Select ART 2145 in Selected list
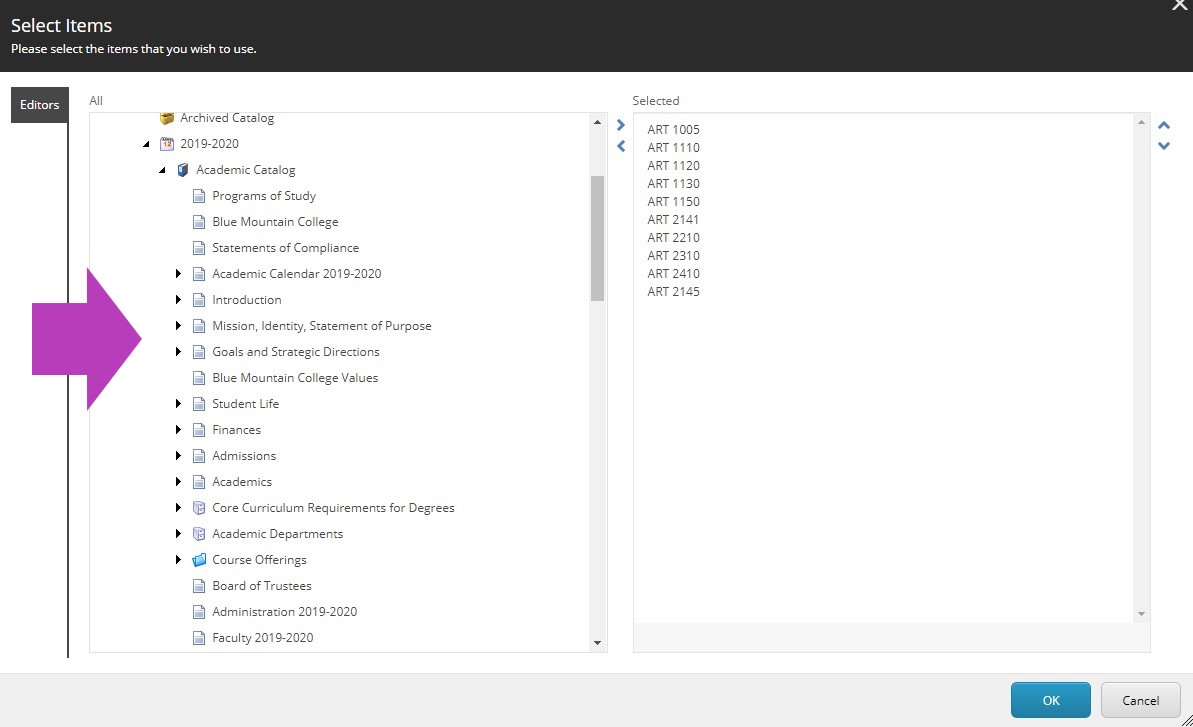The width and height of the screenshot is (1193, 727). 673,292
